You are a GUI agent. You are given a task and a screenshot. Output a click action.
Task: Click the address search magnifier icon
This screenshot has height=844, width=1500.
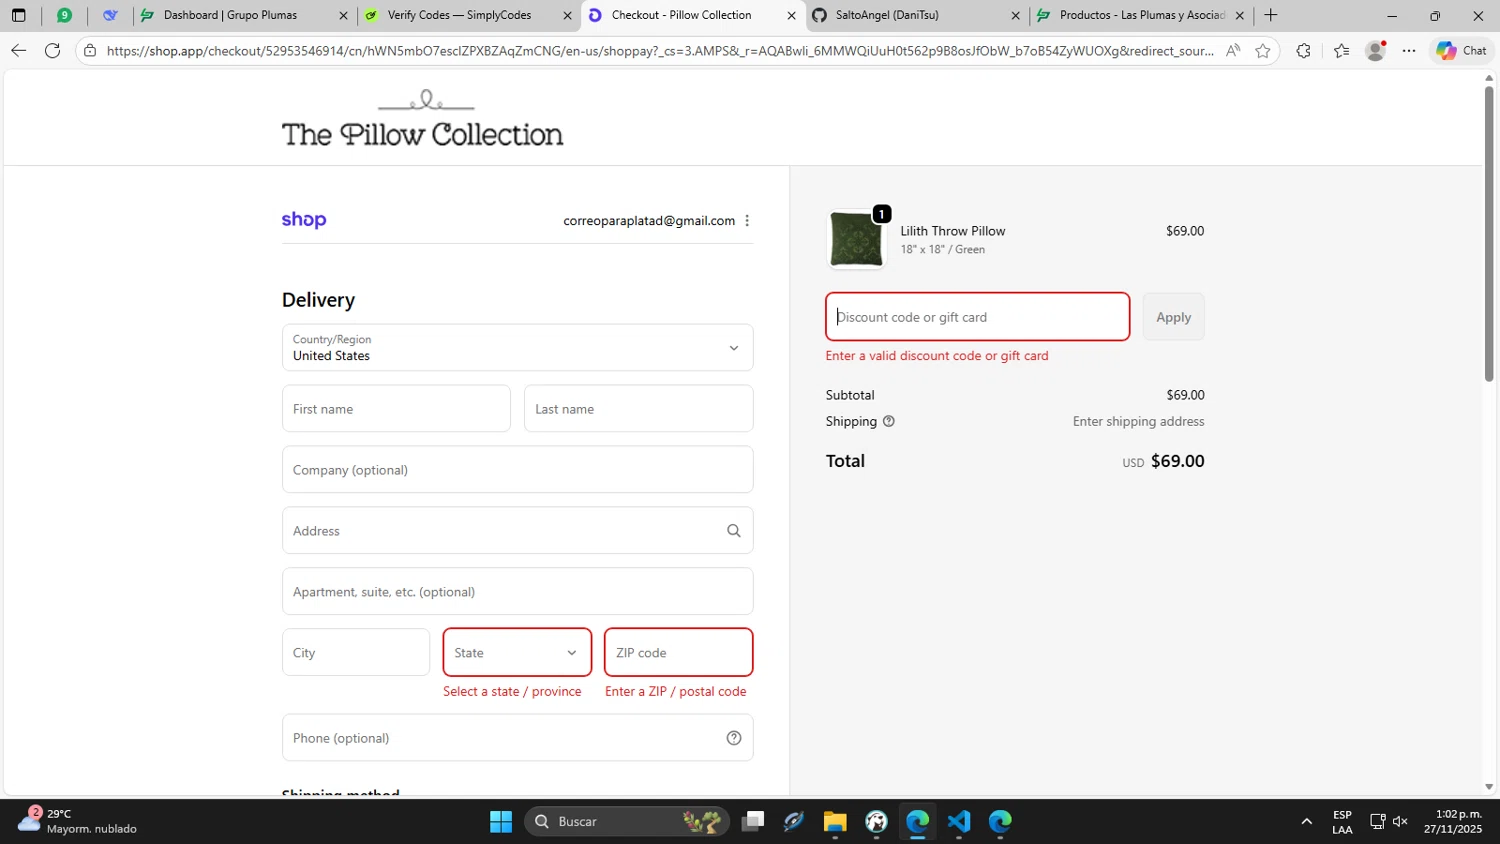[x=734, y=531]
